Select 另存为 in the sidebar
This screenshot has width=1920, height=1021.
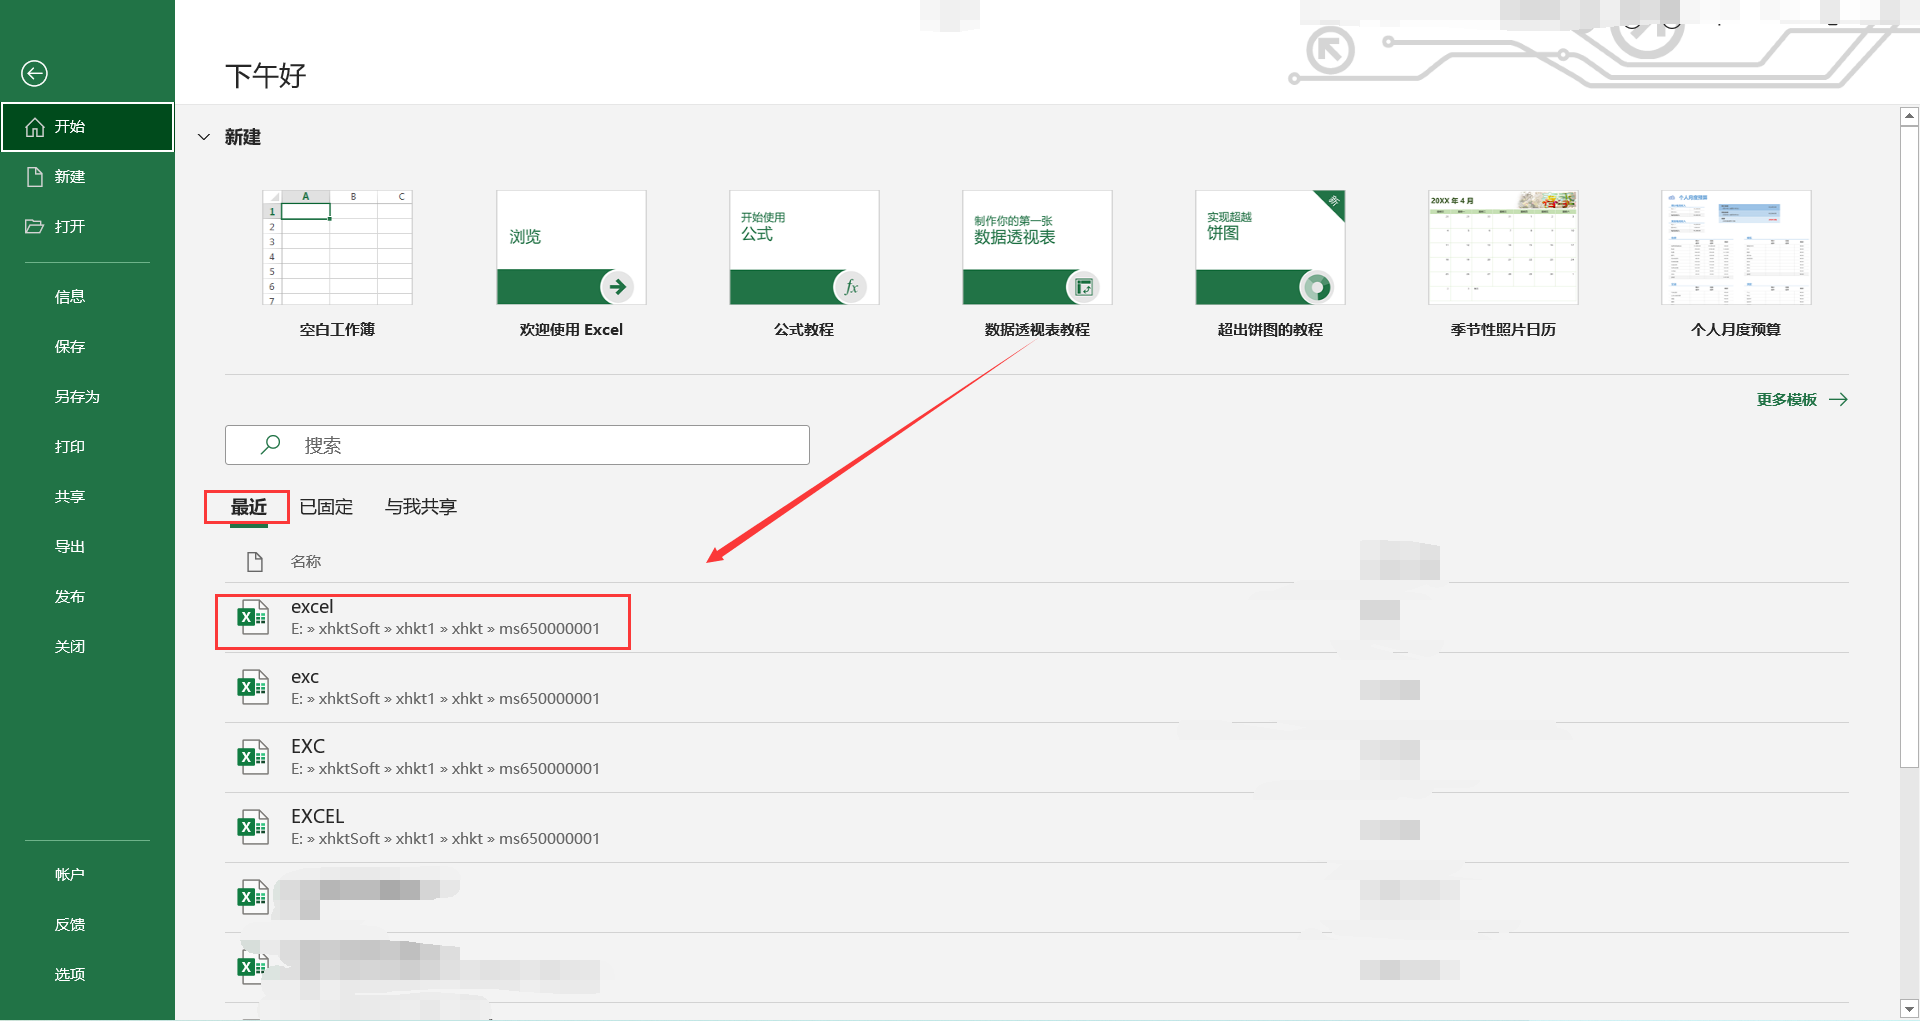pyautogui.click(x=77, y=397)
